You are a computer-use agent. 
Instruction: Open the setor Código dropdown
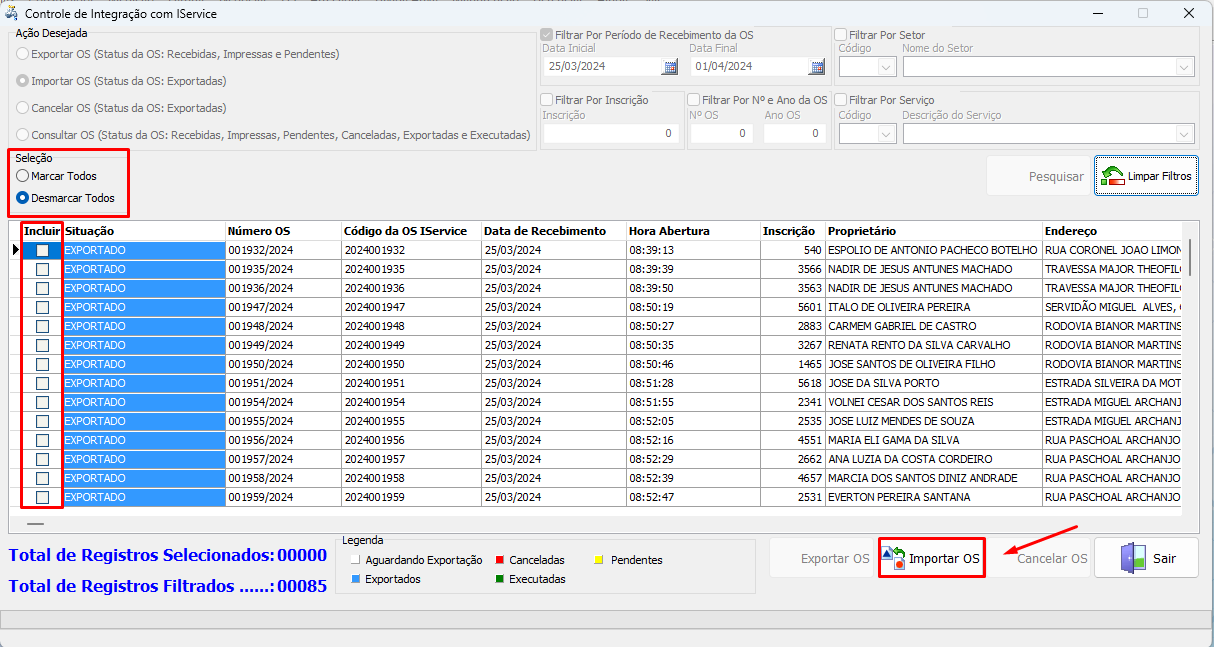886,67
